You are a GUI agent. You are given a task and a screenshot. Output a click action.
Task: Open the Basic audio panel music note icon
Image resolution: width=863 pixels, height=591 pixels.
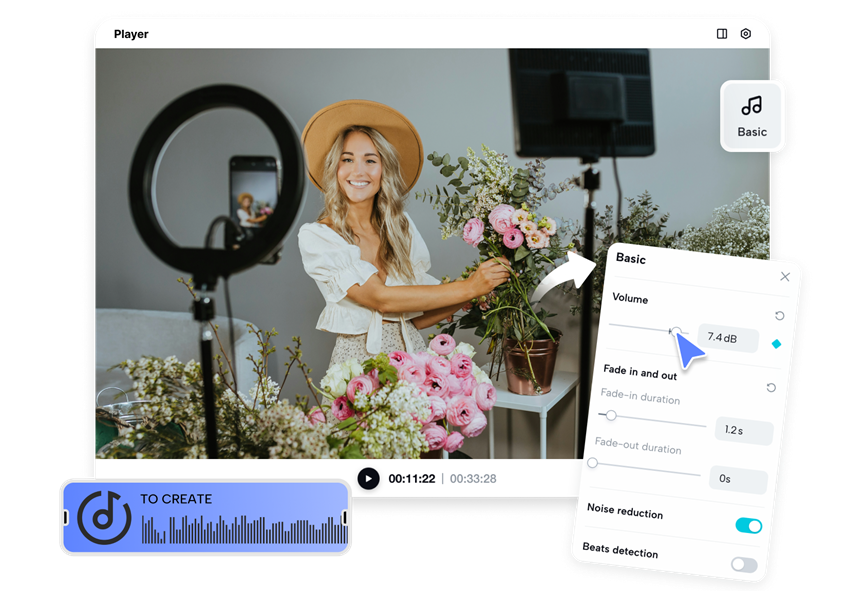[x=752, y=104]
